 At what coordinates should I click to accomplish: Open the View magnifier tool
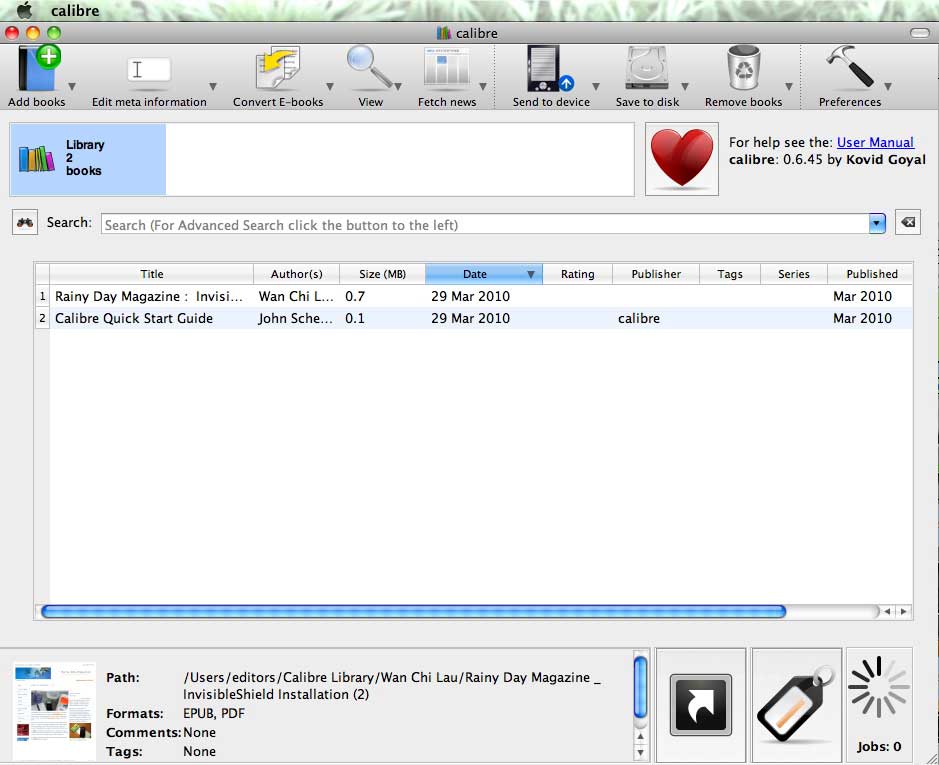pos(369,67)
